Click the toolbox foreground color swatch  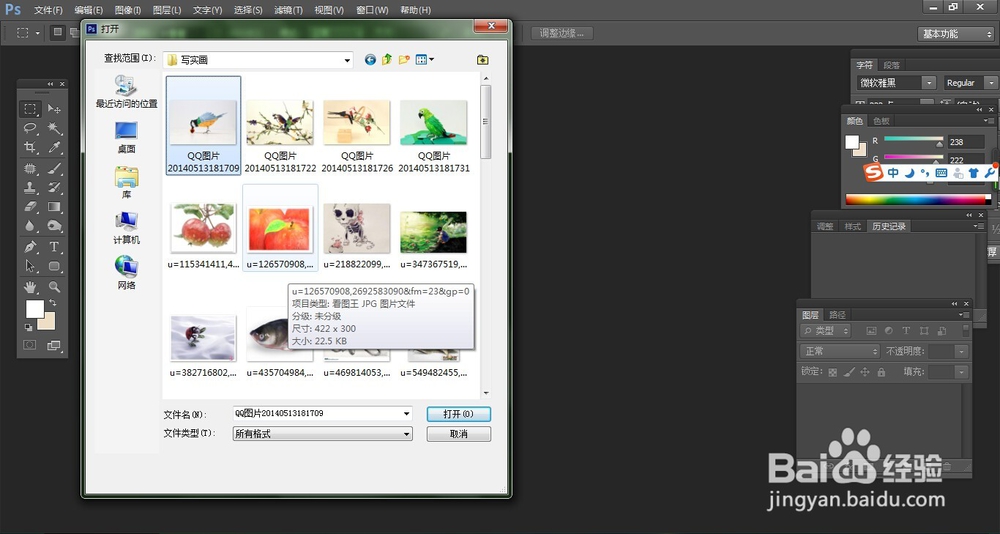34,309
